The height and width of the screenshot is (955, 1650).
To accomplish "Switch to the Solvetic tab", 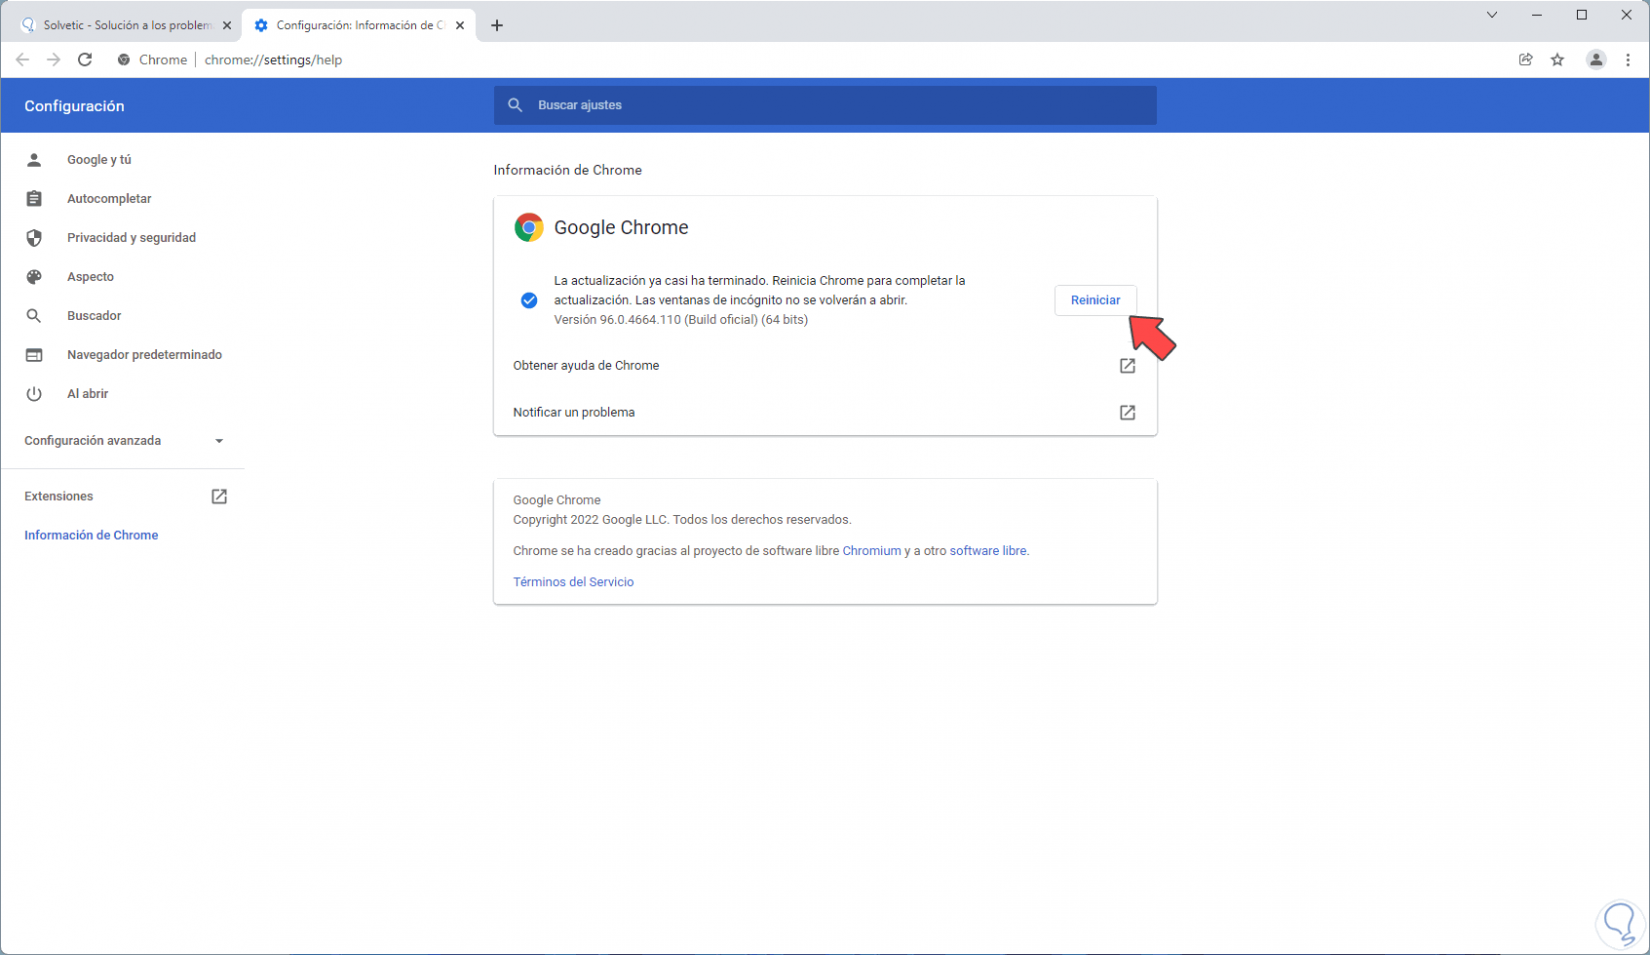I will 125,26.
